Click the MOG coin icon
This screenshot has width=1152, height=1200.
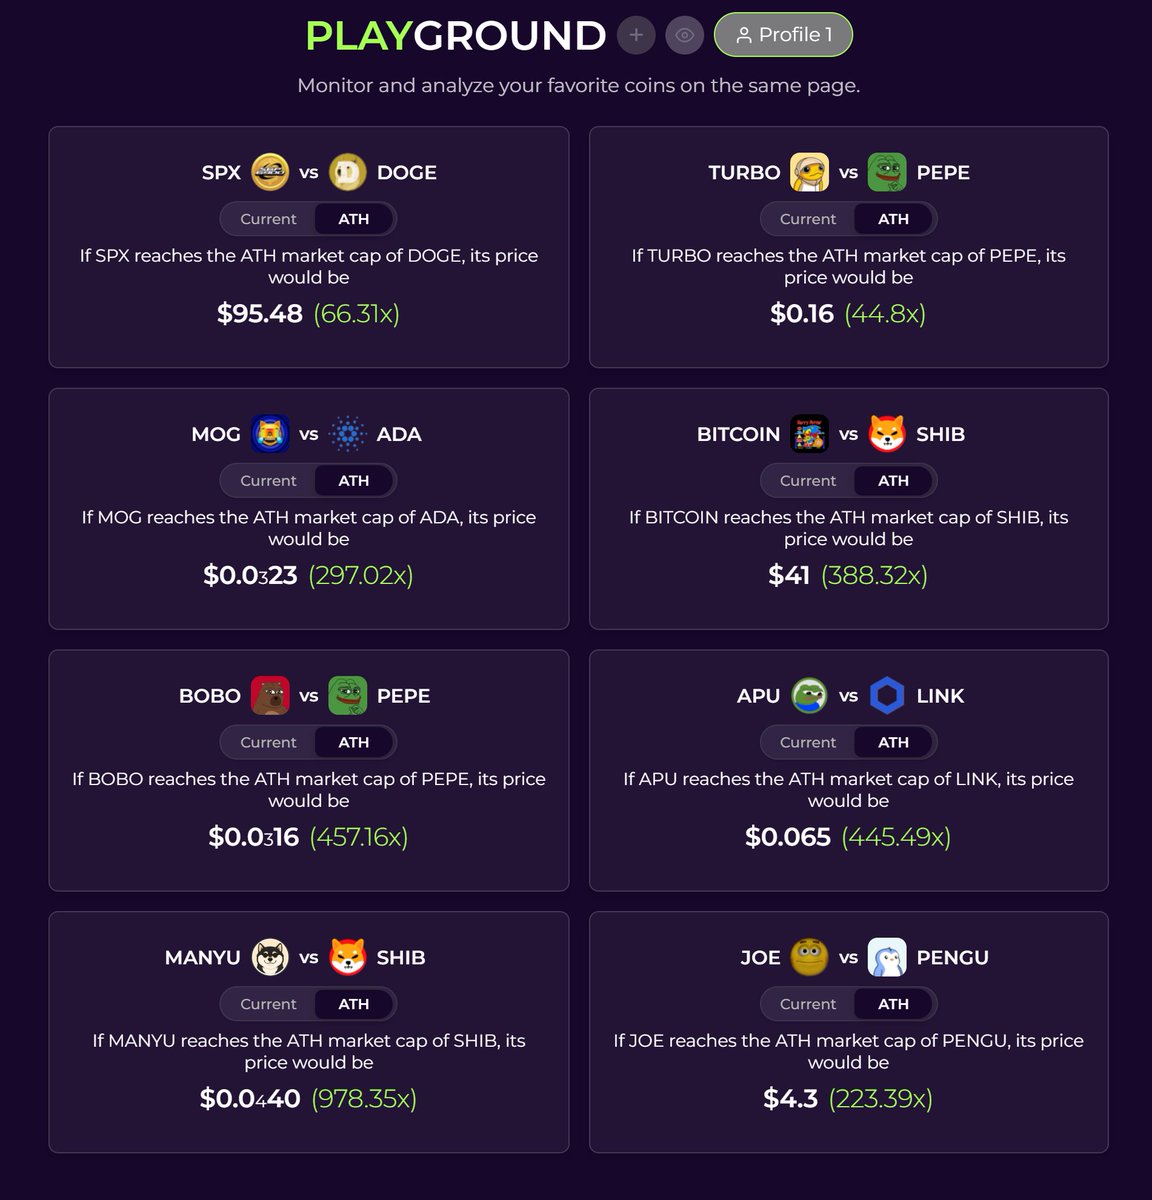point(270,434)
